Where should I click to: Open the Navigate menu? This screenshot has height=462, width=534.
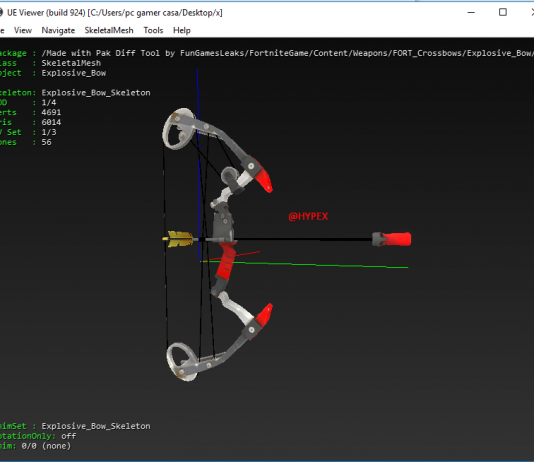pos(58,30)
